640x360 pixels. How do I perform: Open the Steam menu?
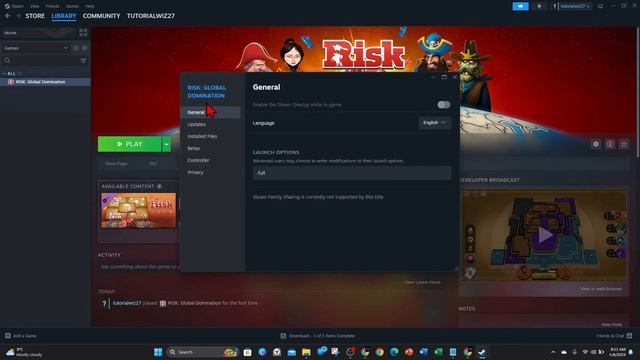click(x=14, y=6)
